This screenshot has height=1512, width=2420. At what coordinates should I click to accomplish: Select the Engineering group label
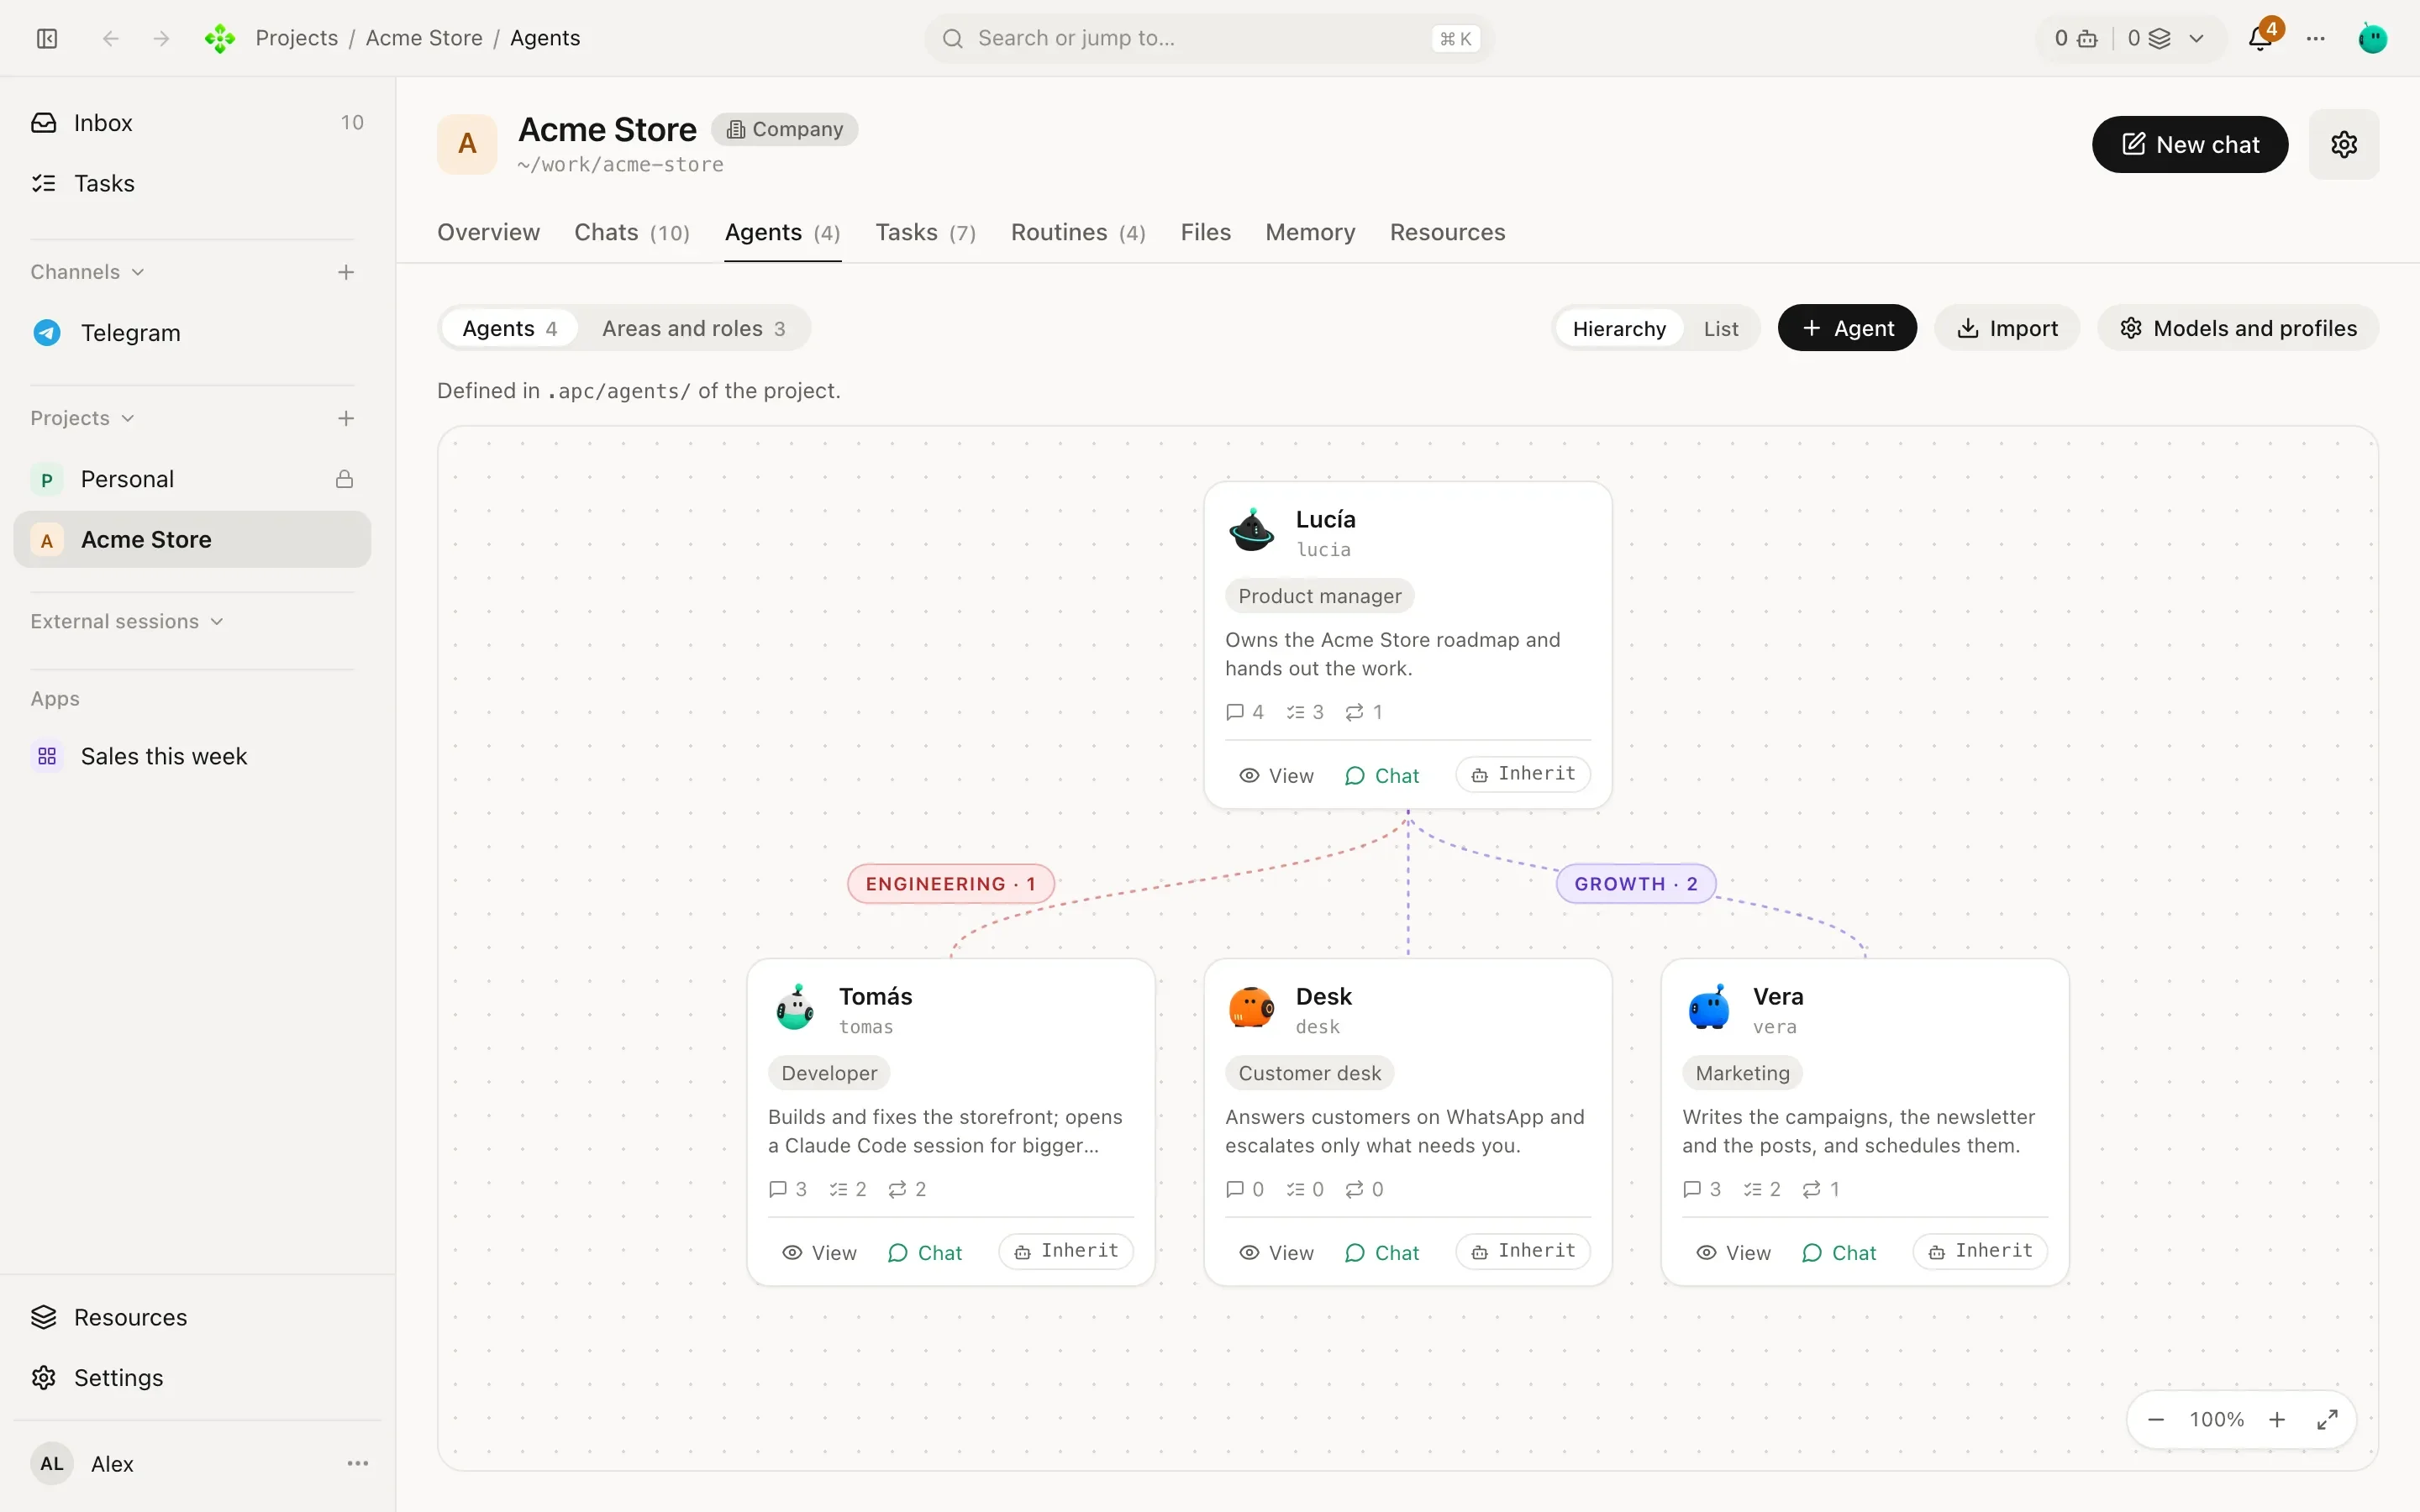(950, 884)
